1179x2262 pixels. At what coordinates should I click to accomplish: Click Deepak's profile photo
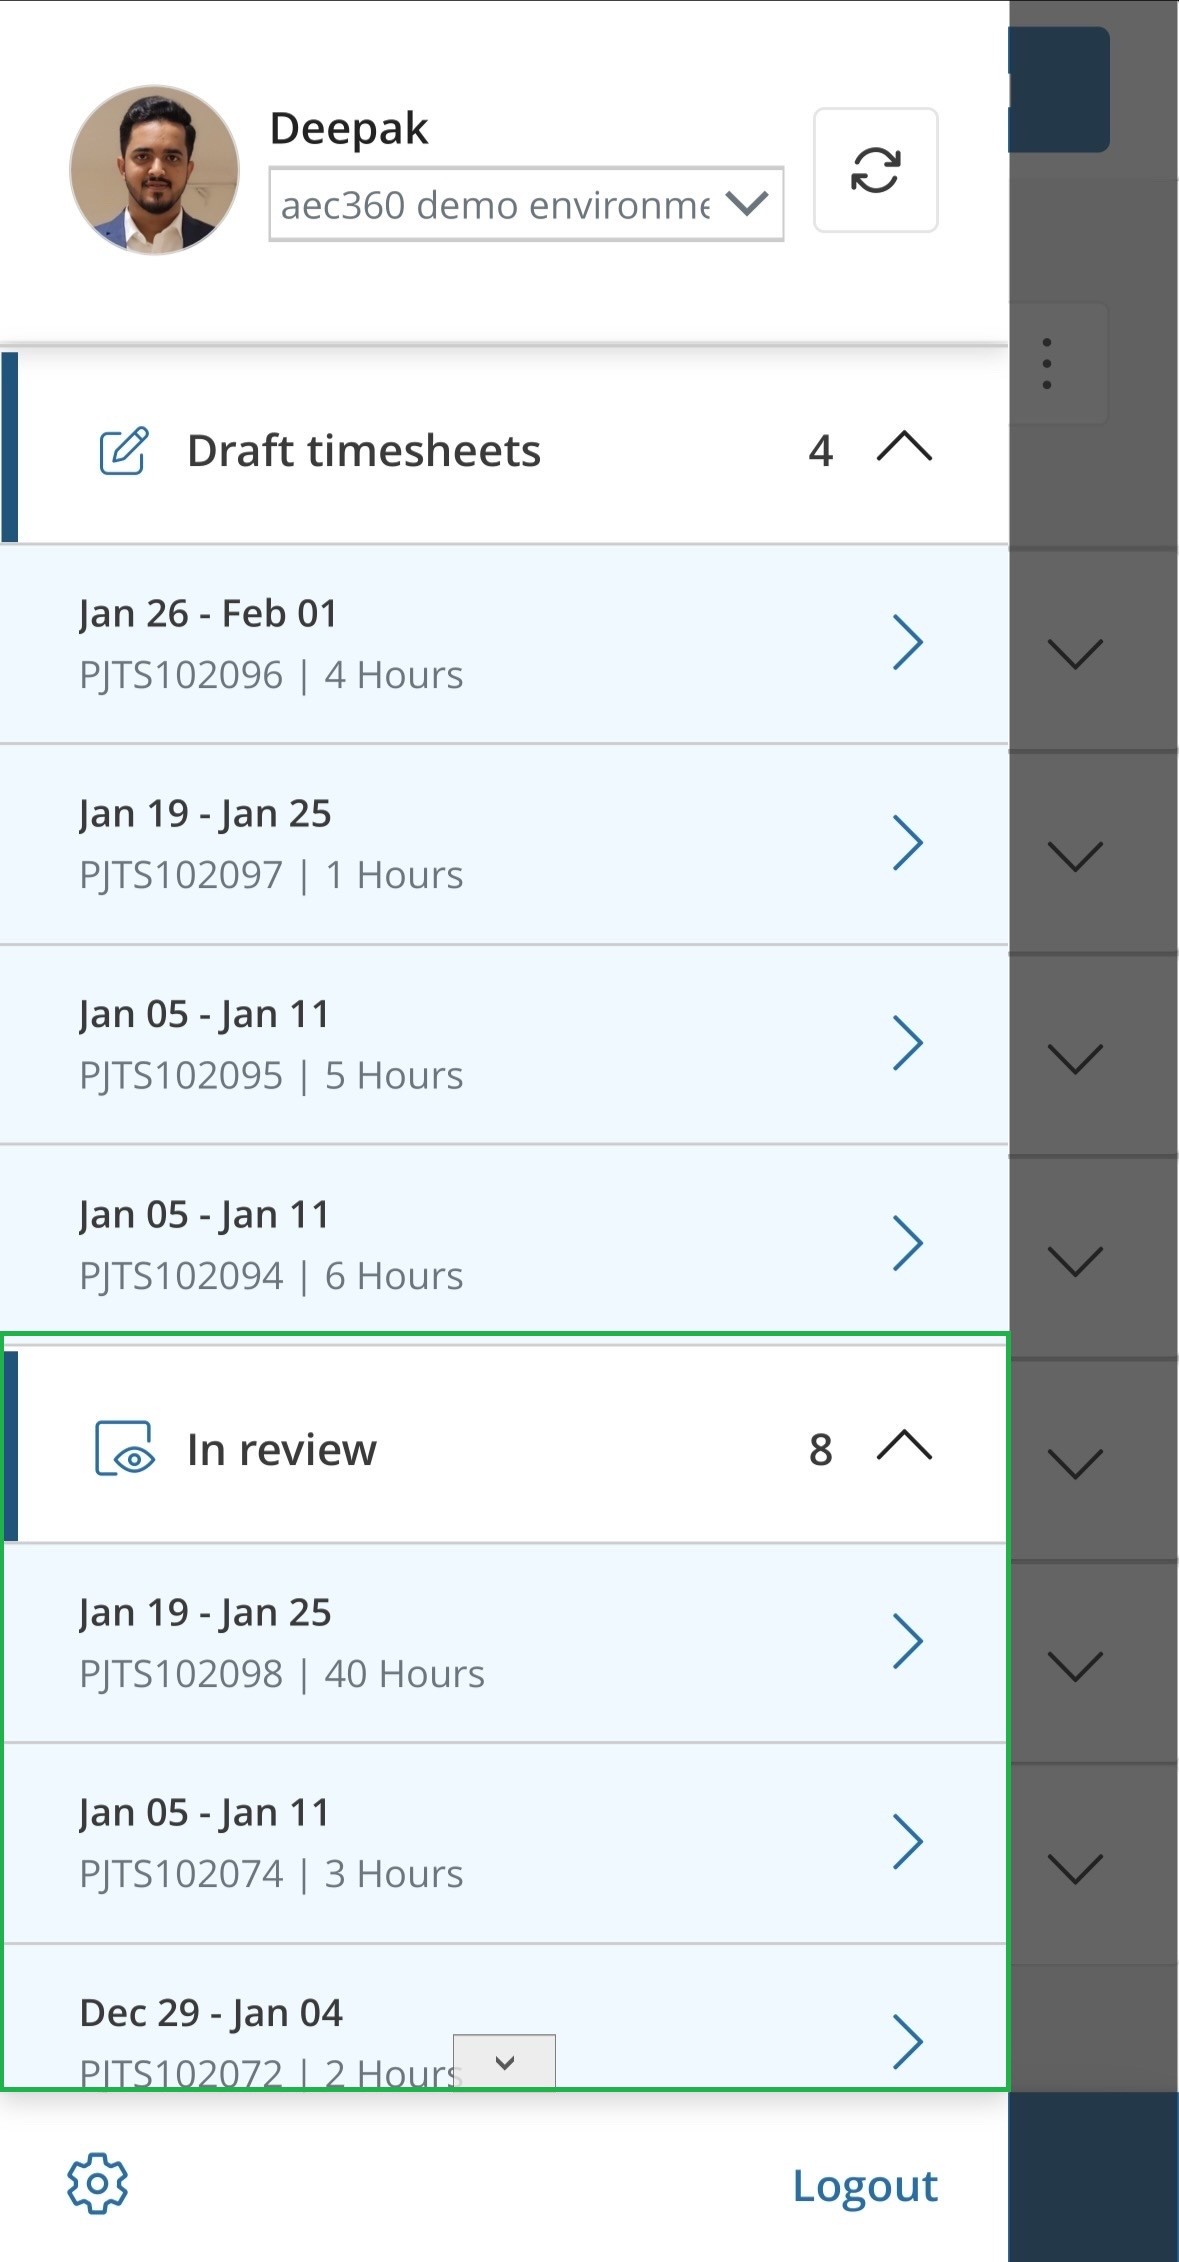pos(154,169)
